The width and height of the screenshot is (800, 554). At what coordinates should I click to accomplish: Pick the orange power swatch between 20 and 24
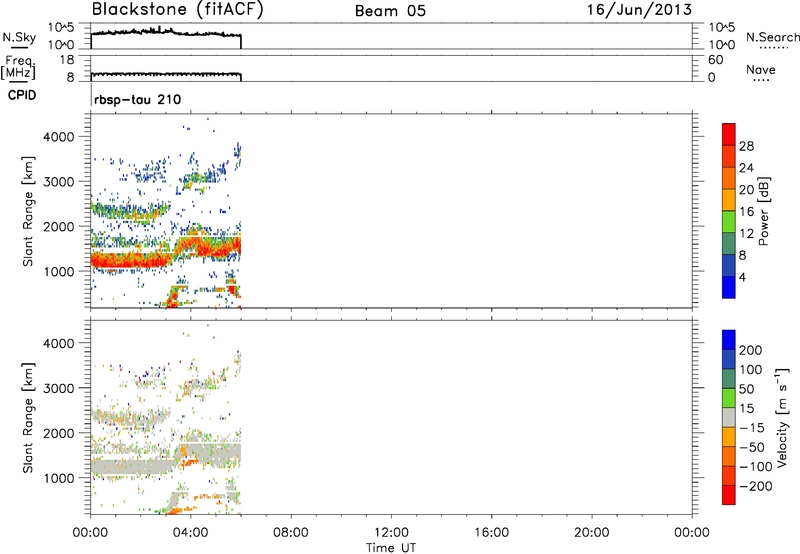pos(729,178)
